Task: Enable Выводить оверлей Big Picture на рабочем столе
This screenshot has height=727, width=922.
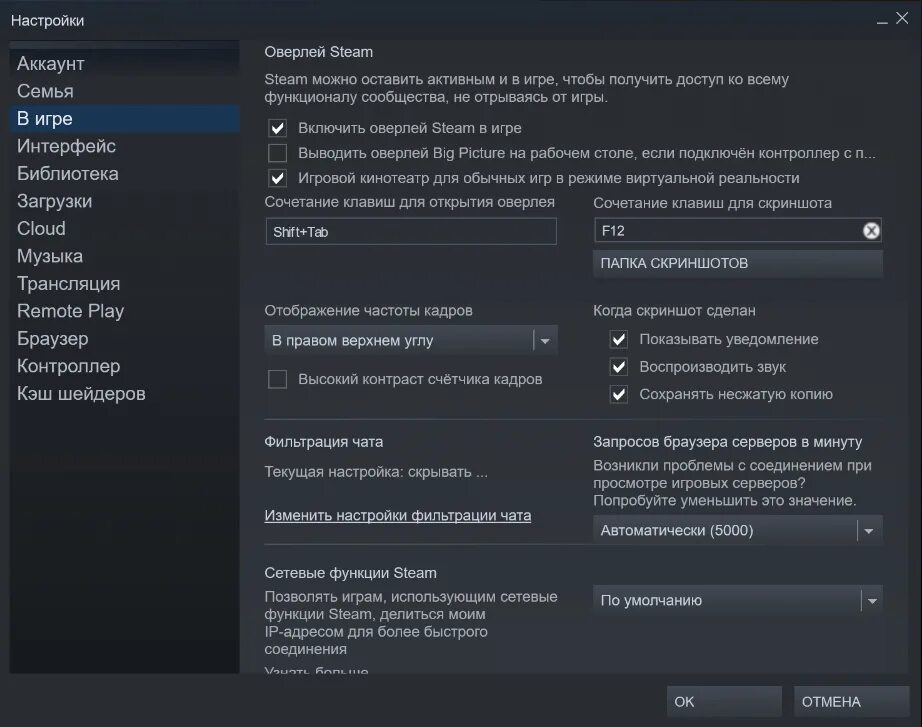Action: pos(278,153)
